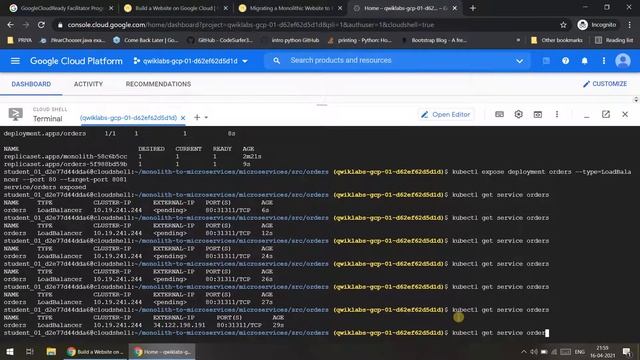This screenshot has height=360, width=640.
Task: Click the Google Cloud Platform logo text
Action: click(x=76, y=61)
